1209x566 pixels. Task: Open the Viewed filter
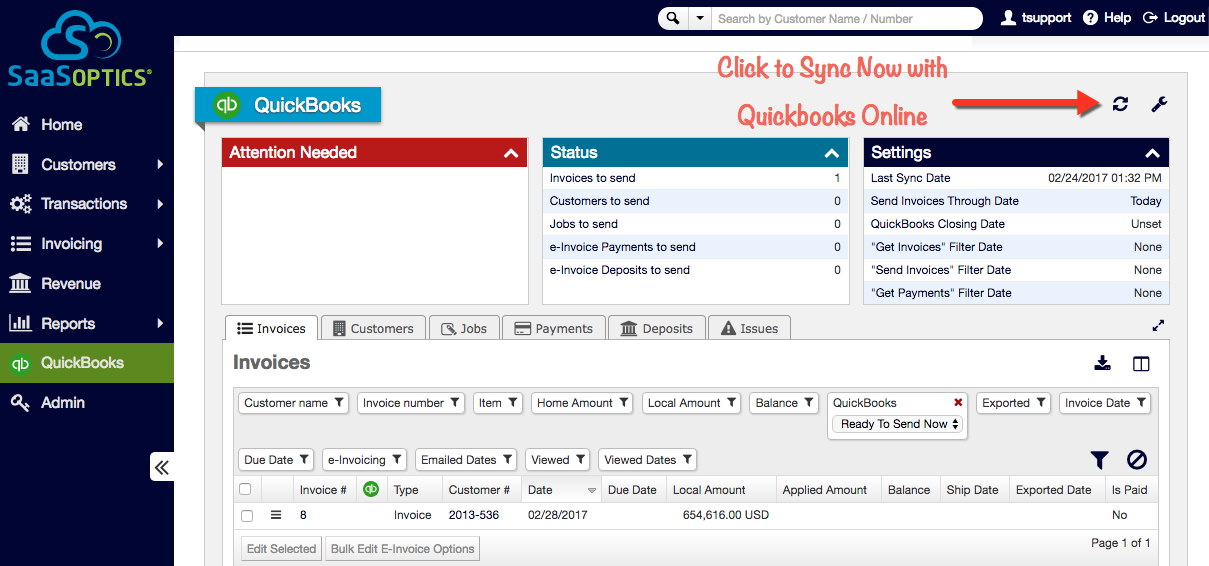(x=558, y=460)
